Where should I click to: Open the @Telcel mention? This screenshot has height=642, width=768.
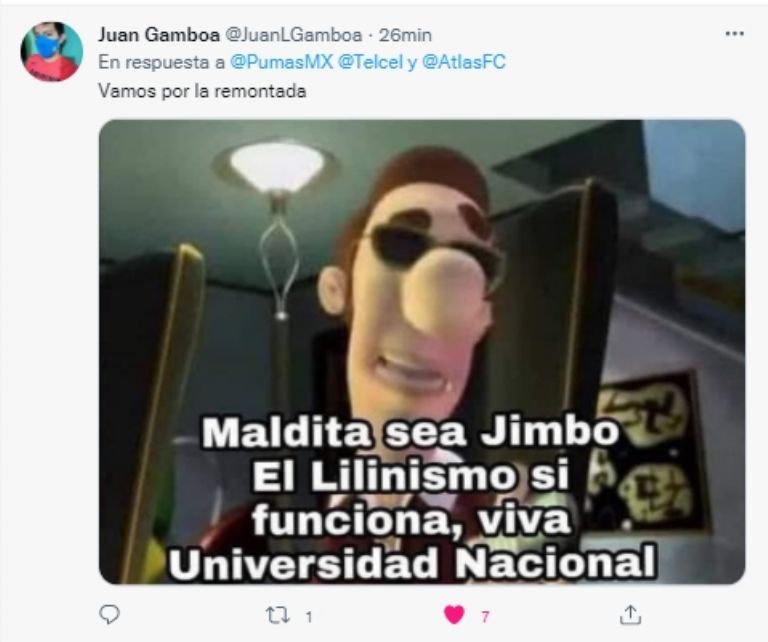pos(370,62)
